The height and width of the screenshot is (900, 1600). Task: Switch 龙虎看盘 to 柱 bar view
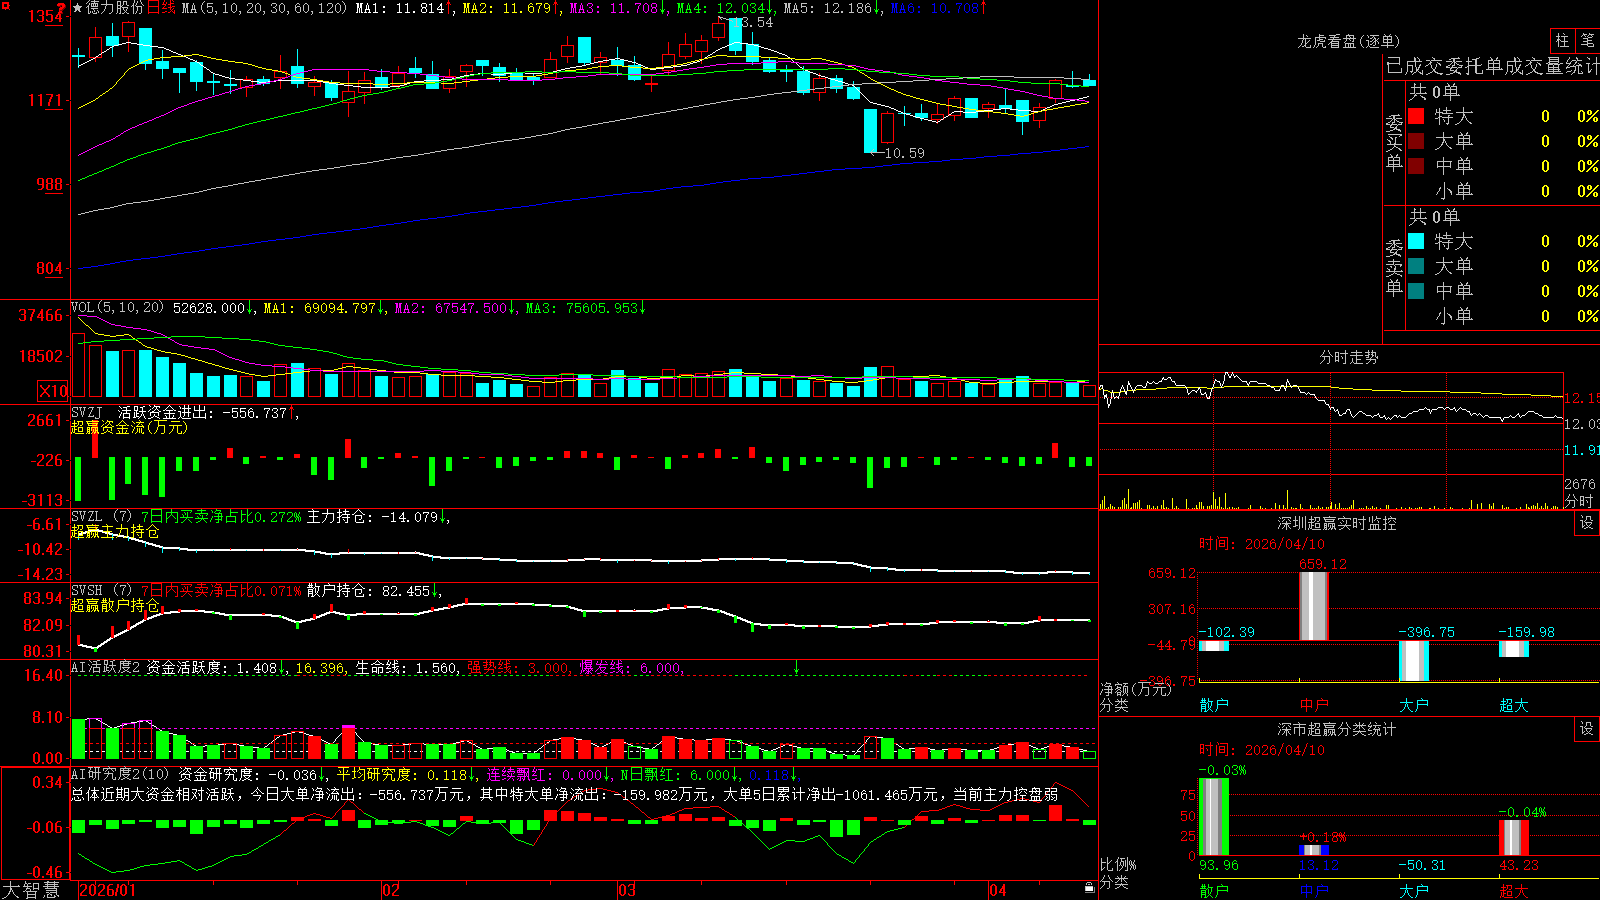[x=1562, y=40]
